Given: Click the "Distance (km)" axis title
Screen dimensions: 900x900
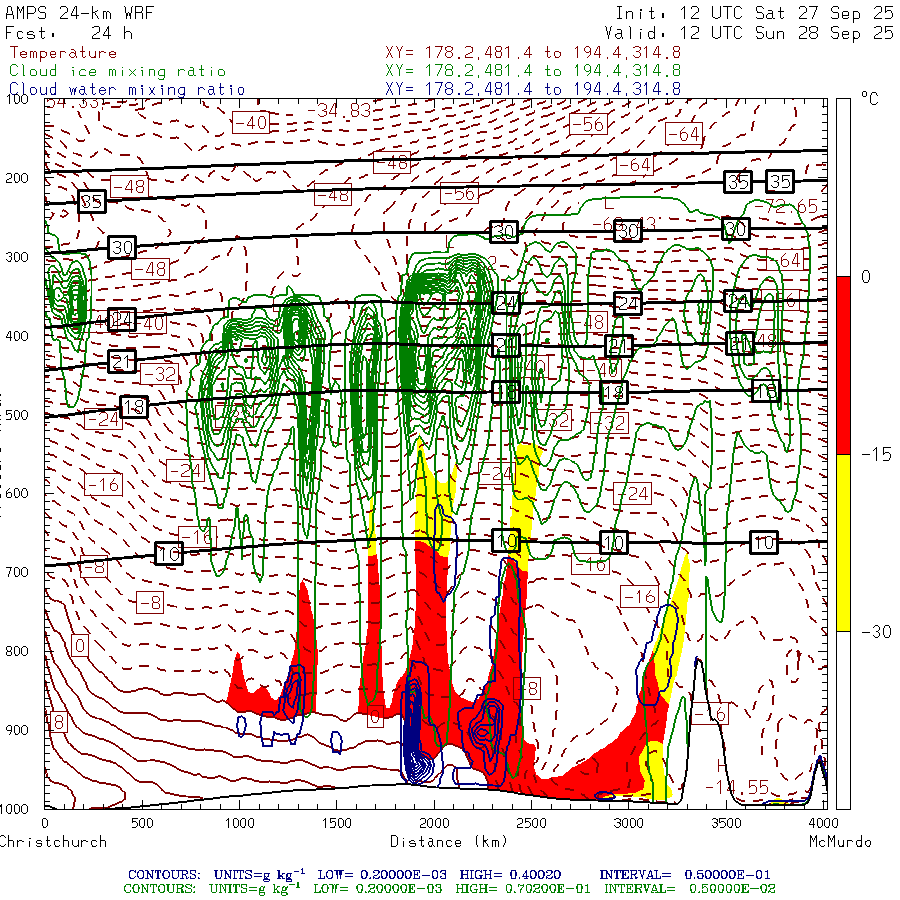Looking at the screenshot, I should click(449, 842).
